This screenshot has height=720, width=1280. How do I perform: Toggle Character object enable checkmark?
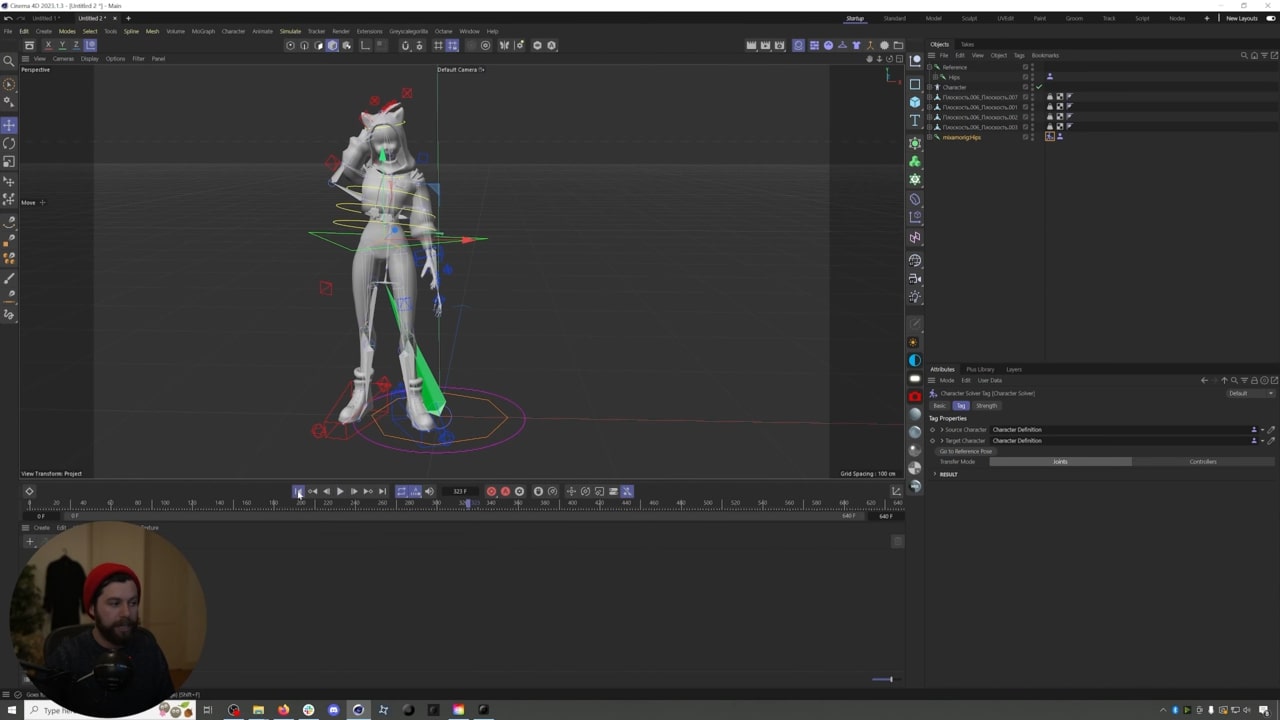pyautogui.click(x=1039, y=87)
